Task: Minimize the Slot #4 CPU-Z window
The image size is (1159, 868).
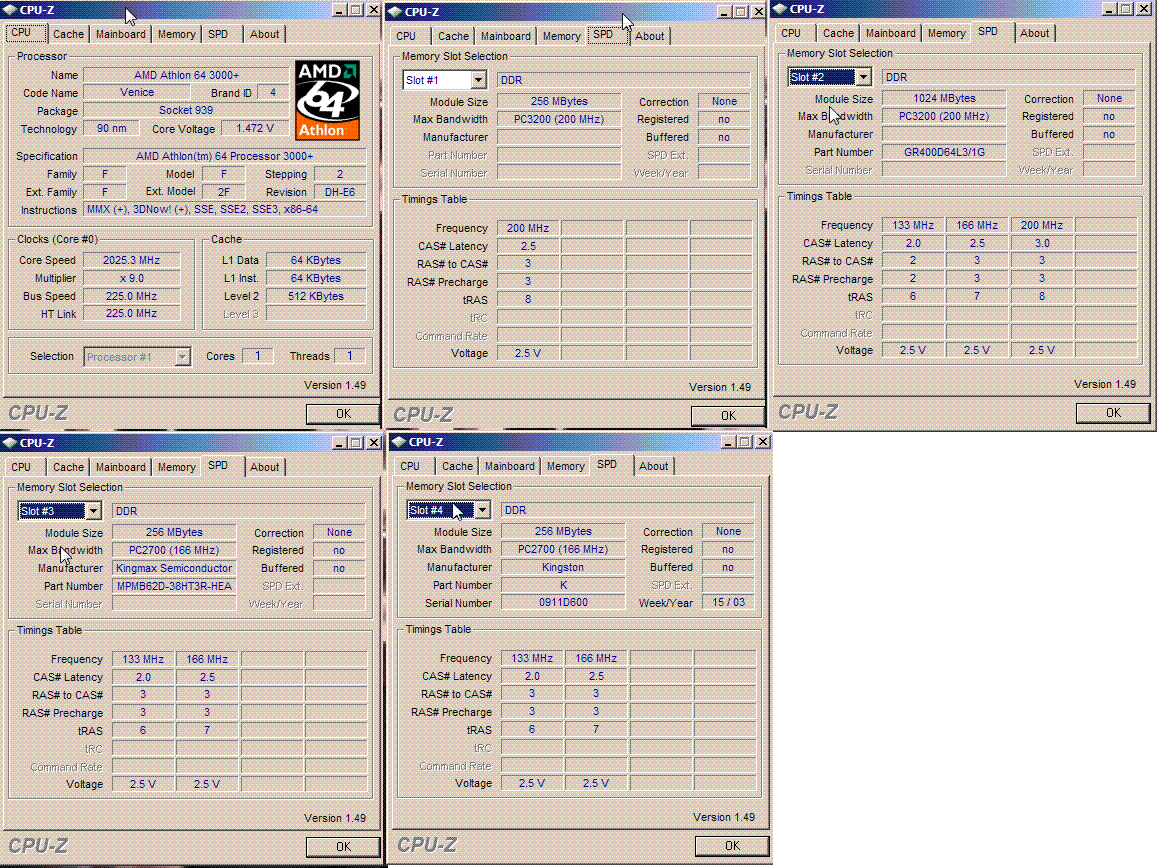Action: click(x=728, y=442)
